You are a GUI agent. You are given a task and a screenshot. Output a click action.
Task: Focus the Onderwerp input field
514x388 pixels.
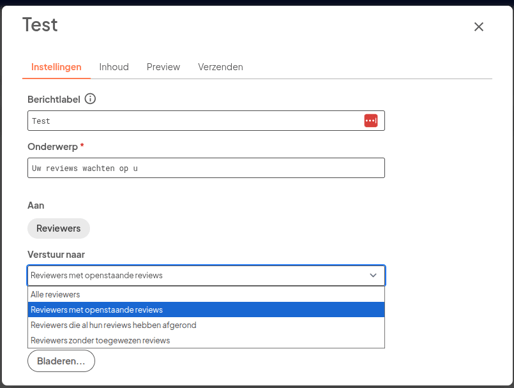tap(206, 168)
